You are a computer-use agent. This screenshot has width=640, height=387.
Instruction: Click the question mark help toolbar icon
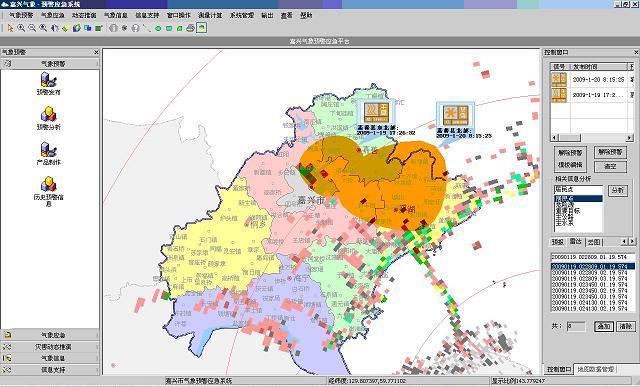tap(136, 28)
